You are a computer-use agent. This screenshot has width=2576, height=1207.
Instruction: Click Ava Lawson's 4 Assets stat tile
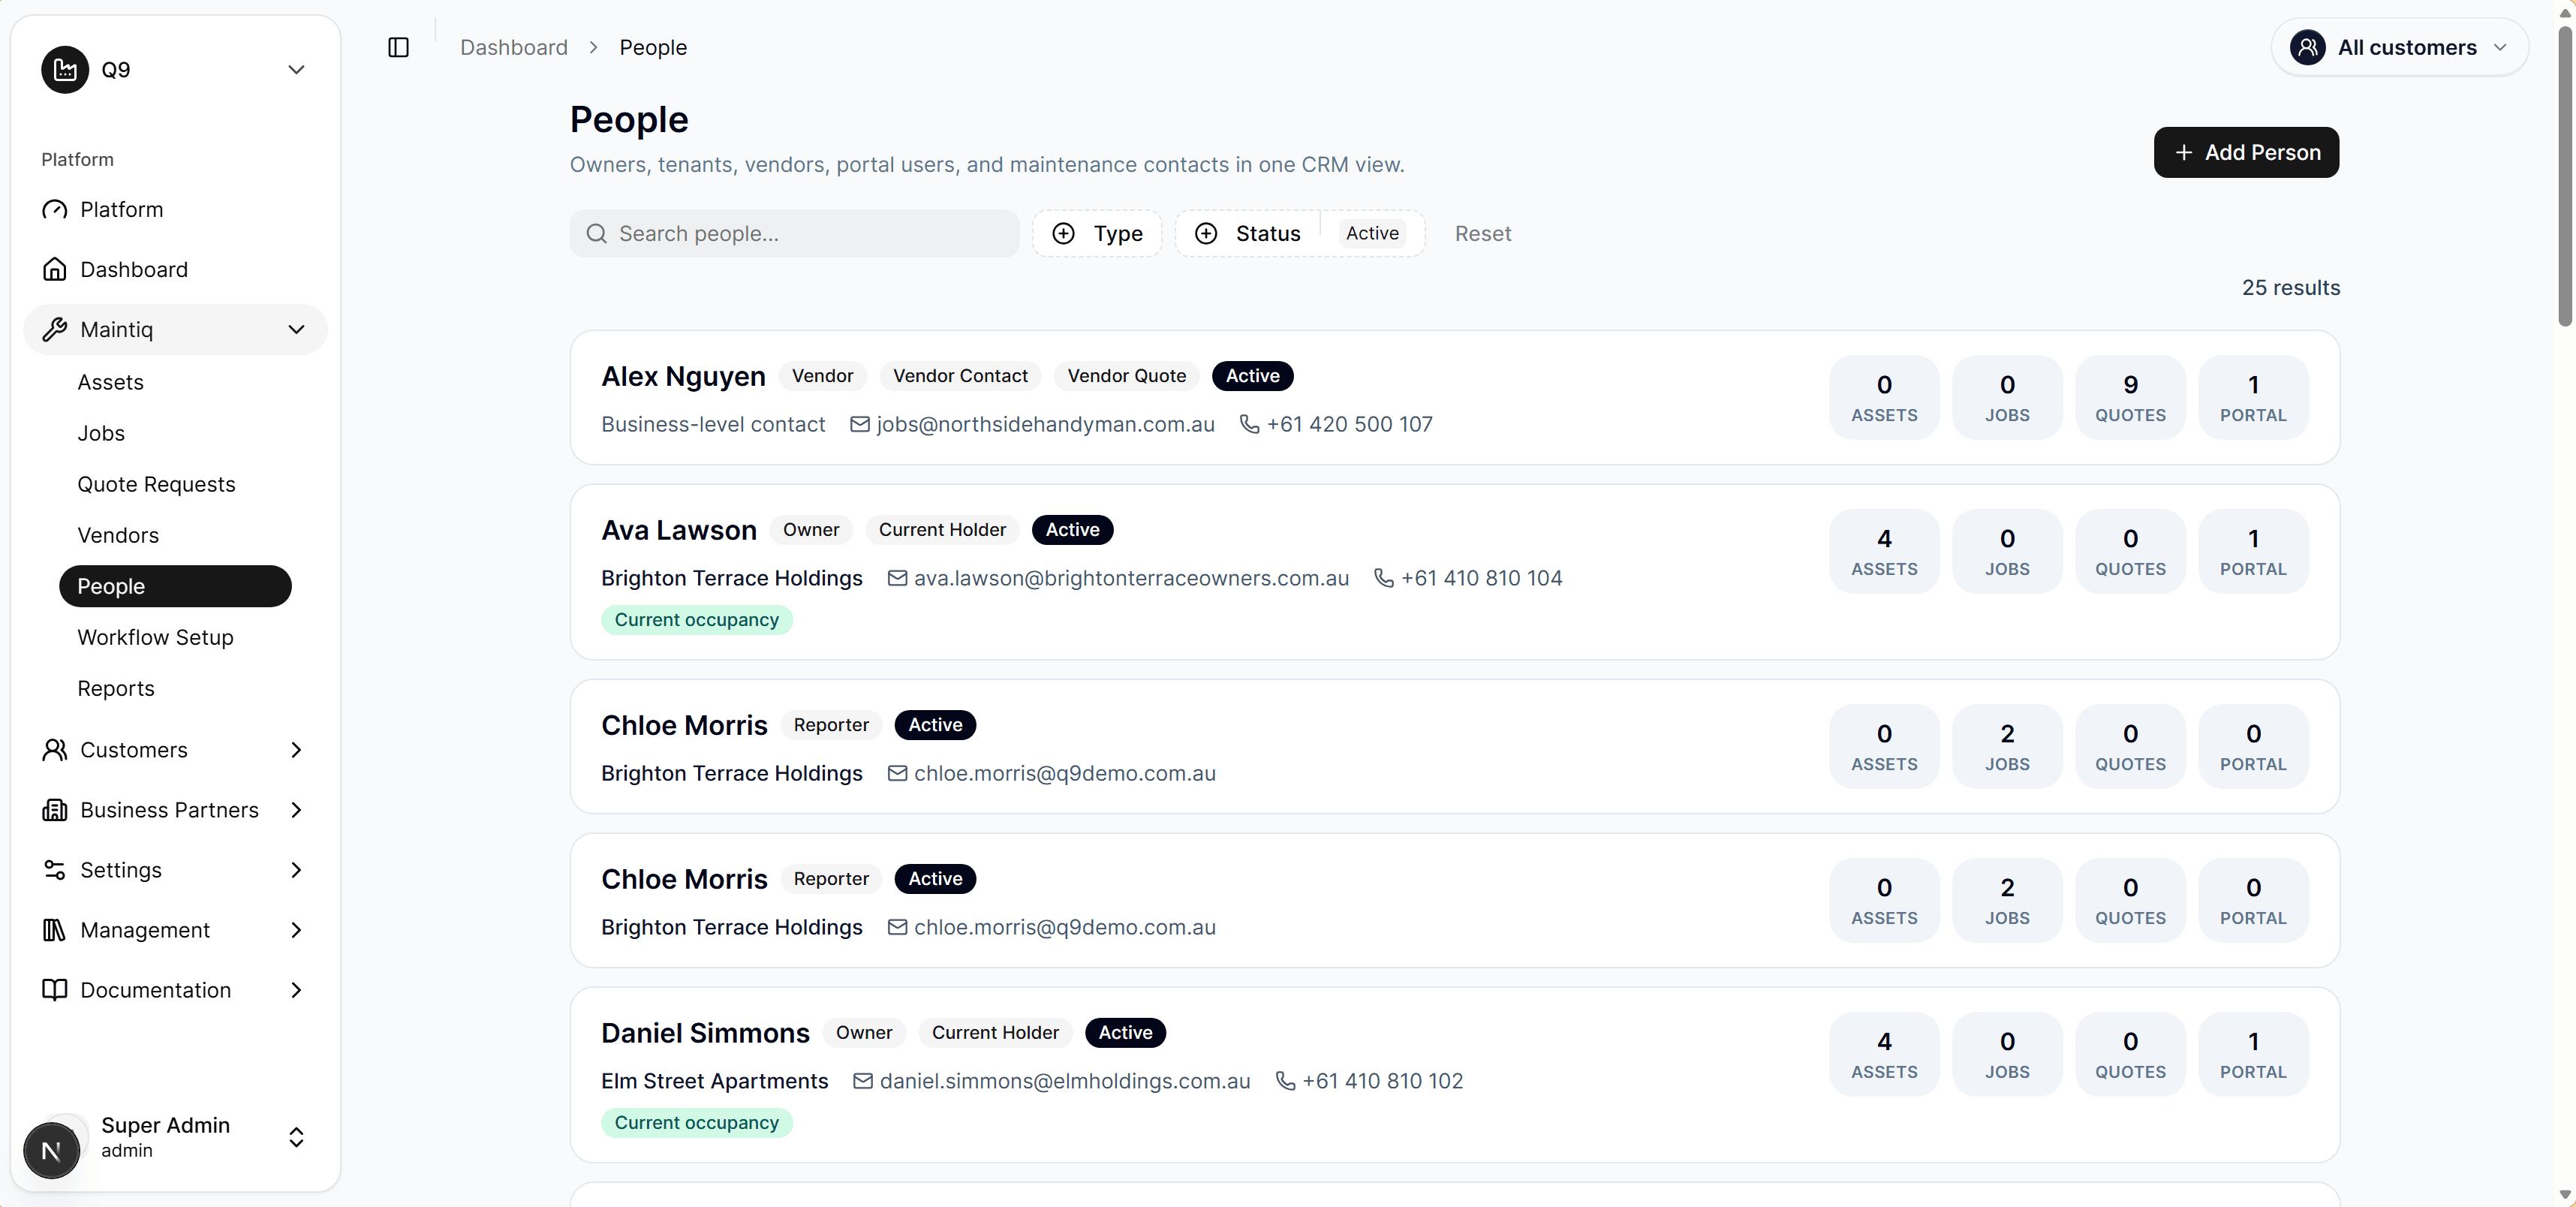tap(1884, 551)
